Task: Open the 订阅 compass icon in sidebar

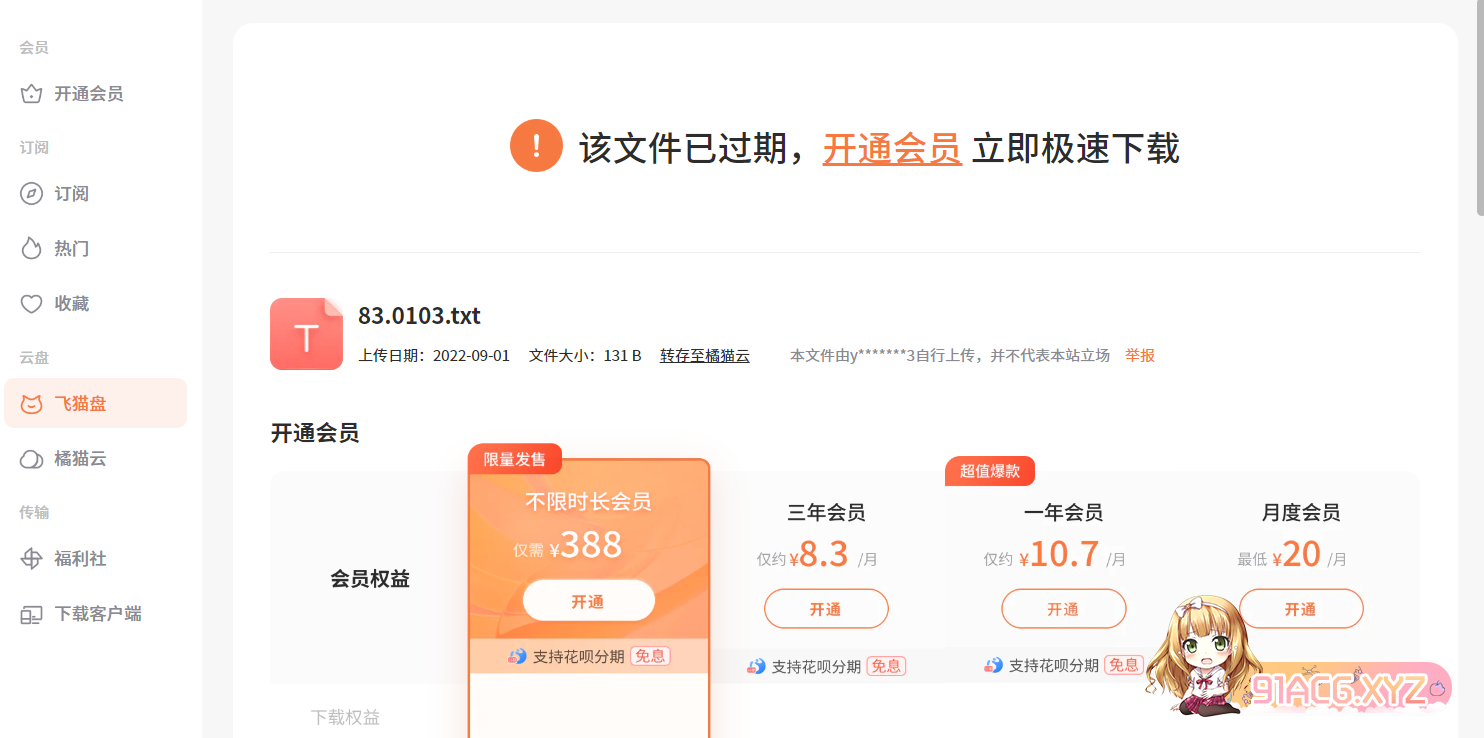Action: click(x=32, y=194)
